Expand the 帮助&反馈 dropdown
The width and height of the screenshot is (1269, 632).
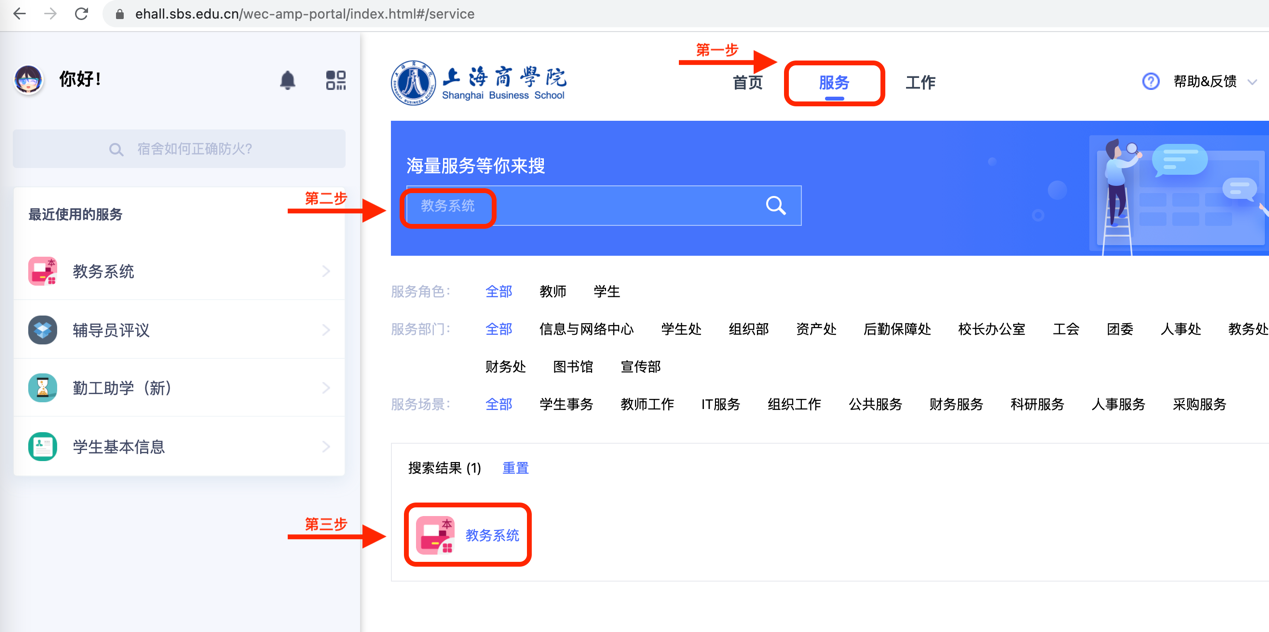(x=1252, y=82)
